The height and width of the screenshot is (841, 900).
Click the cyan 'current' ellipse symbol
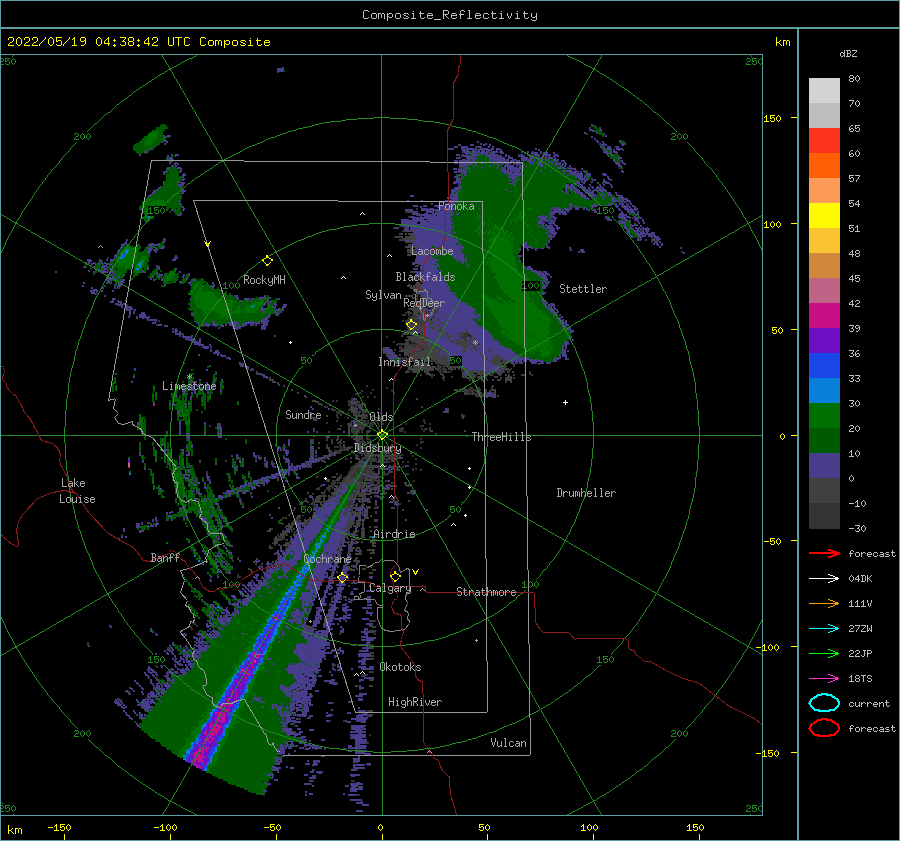824,703
